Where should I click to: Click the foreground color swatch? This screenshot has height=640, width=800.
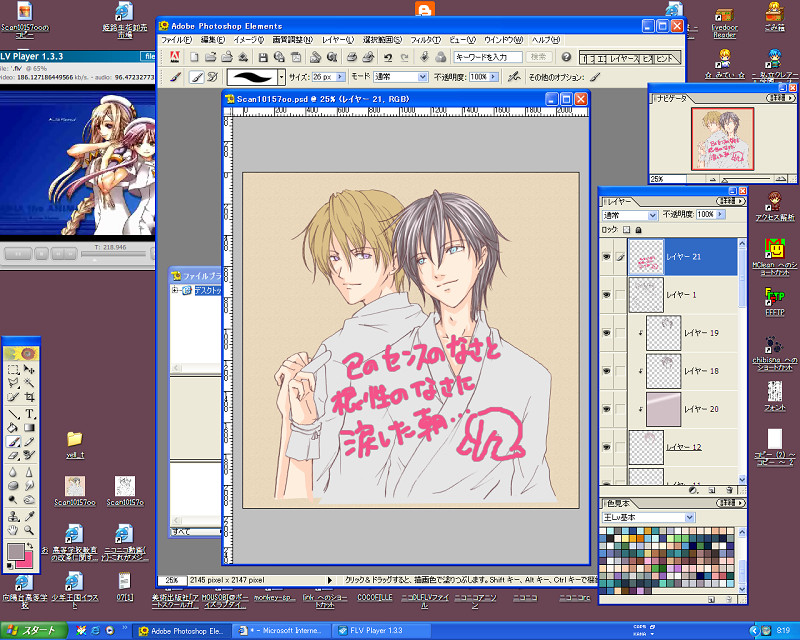pos(15,552)
